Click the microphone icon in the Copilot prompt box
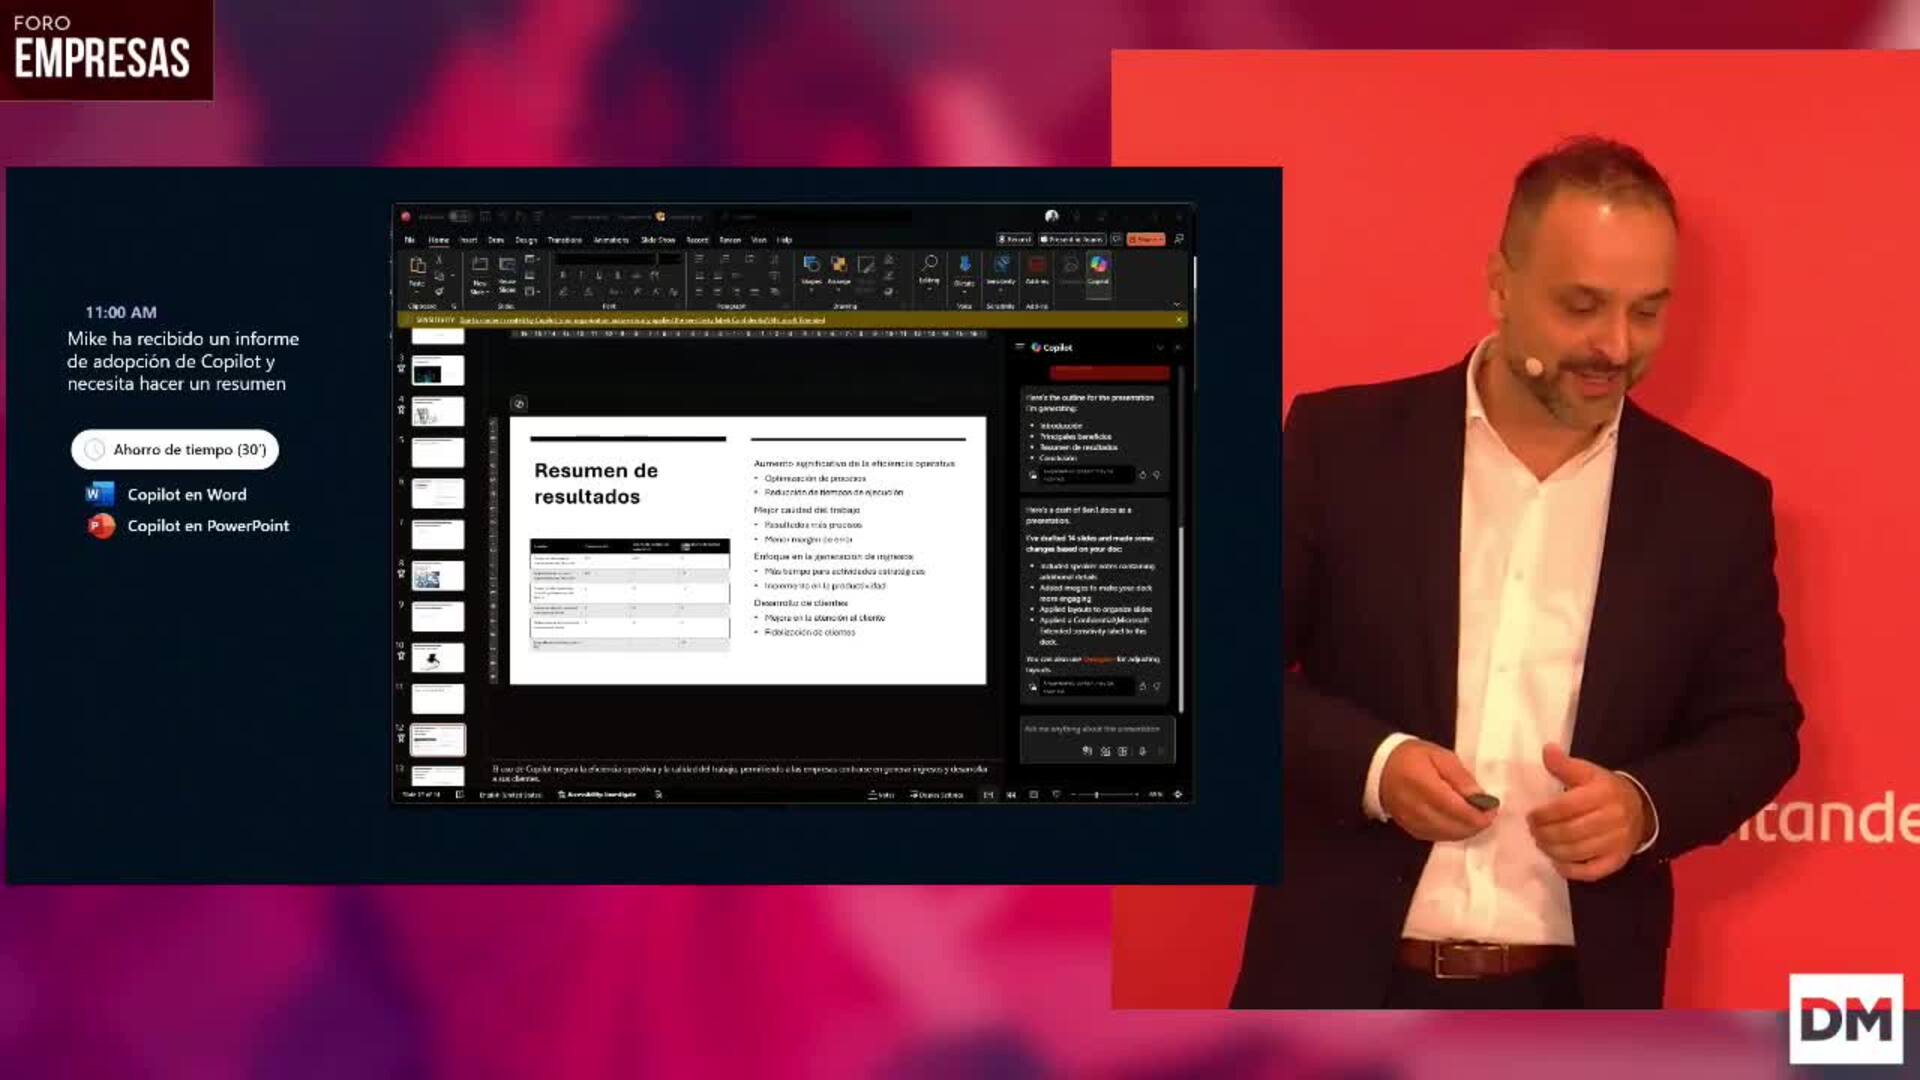 pos(1142,751)
